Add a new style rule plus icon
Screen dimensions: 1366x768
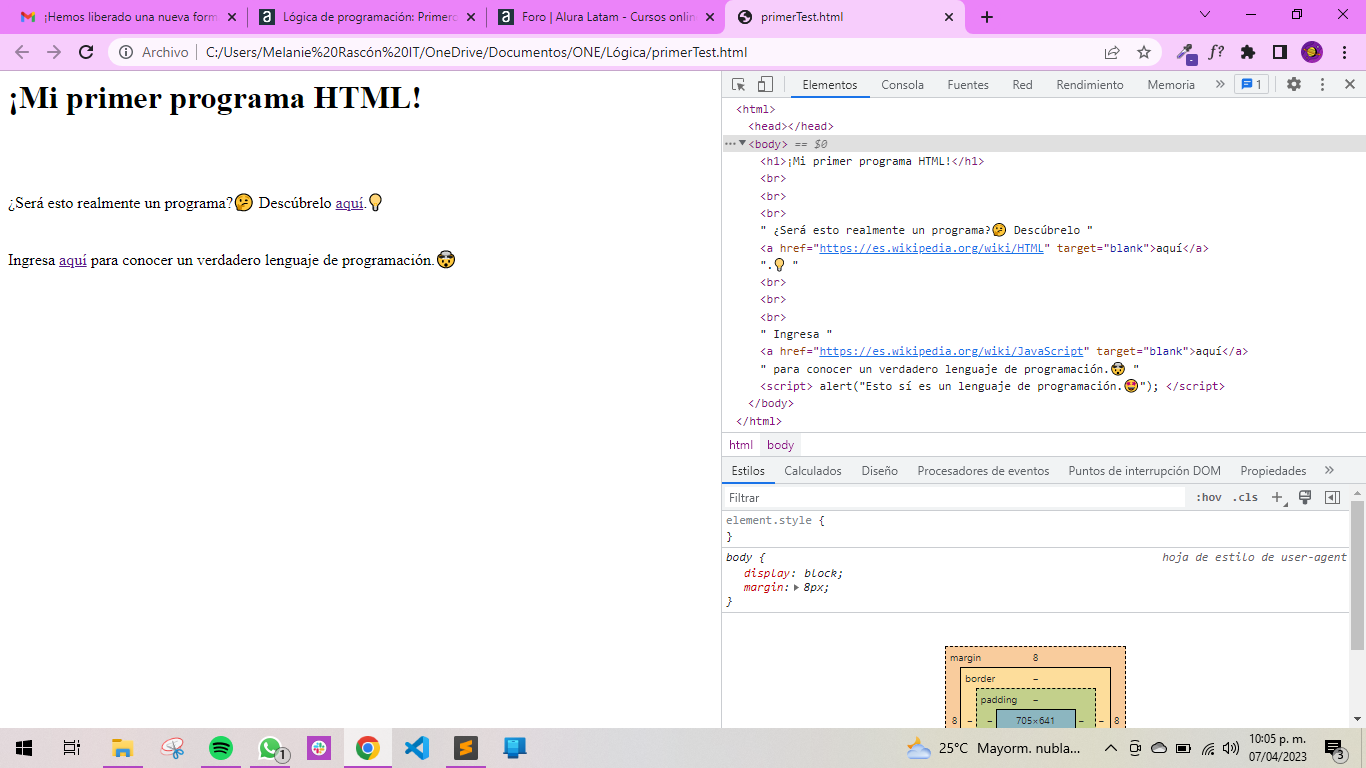[1278, 498]
